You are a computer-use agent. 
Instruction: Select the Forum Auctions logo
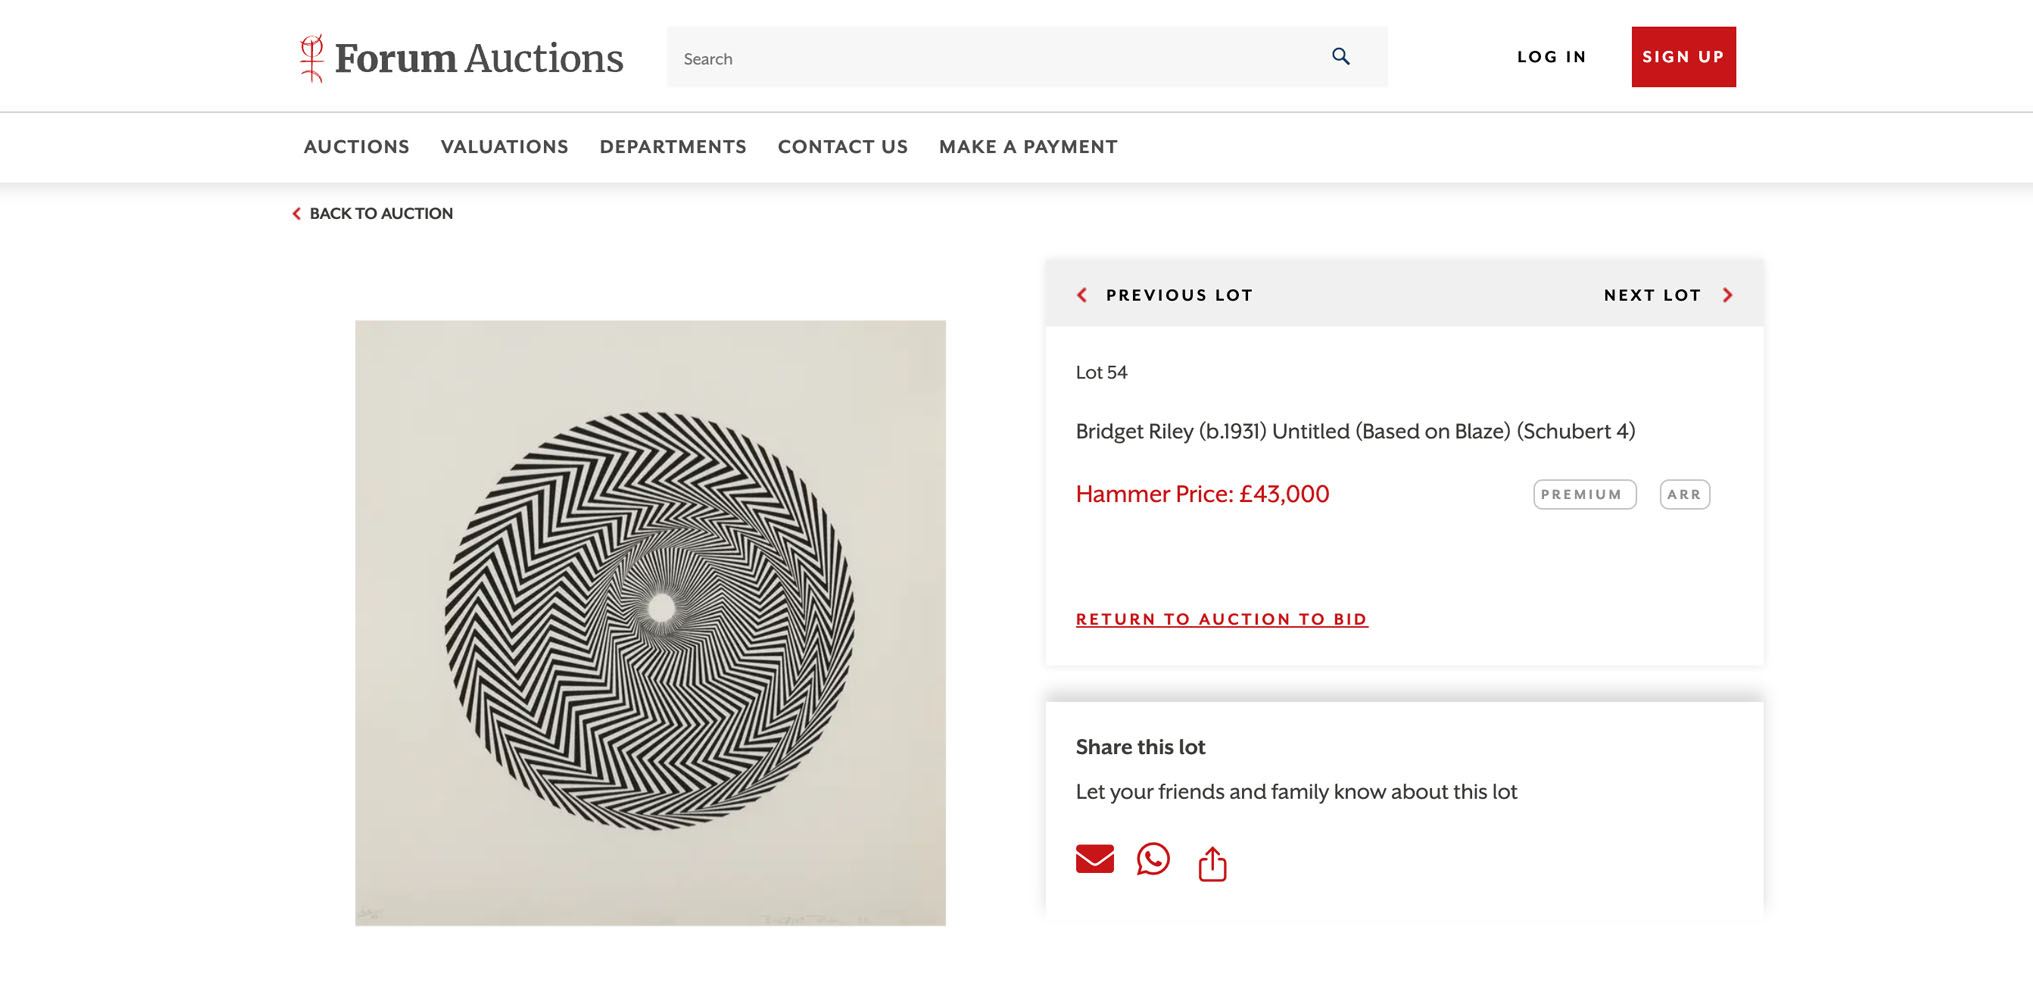click(458, 56)
